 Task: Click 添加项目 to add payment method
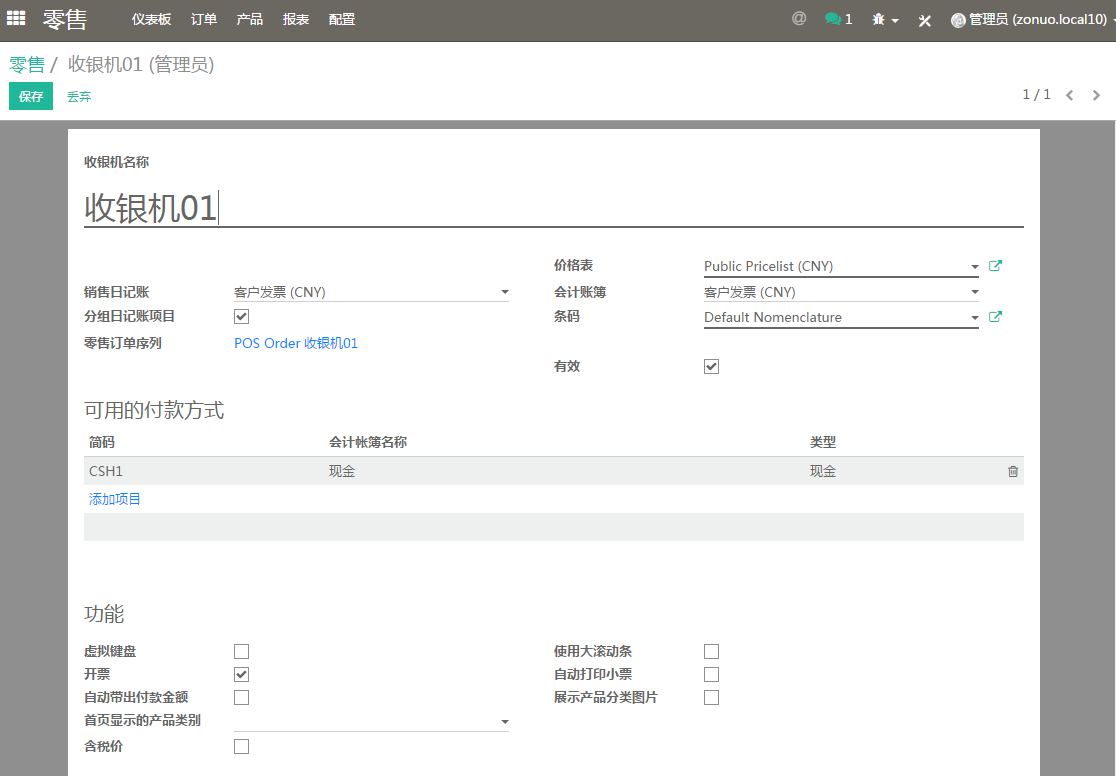[x=115, y=499]
